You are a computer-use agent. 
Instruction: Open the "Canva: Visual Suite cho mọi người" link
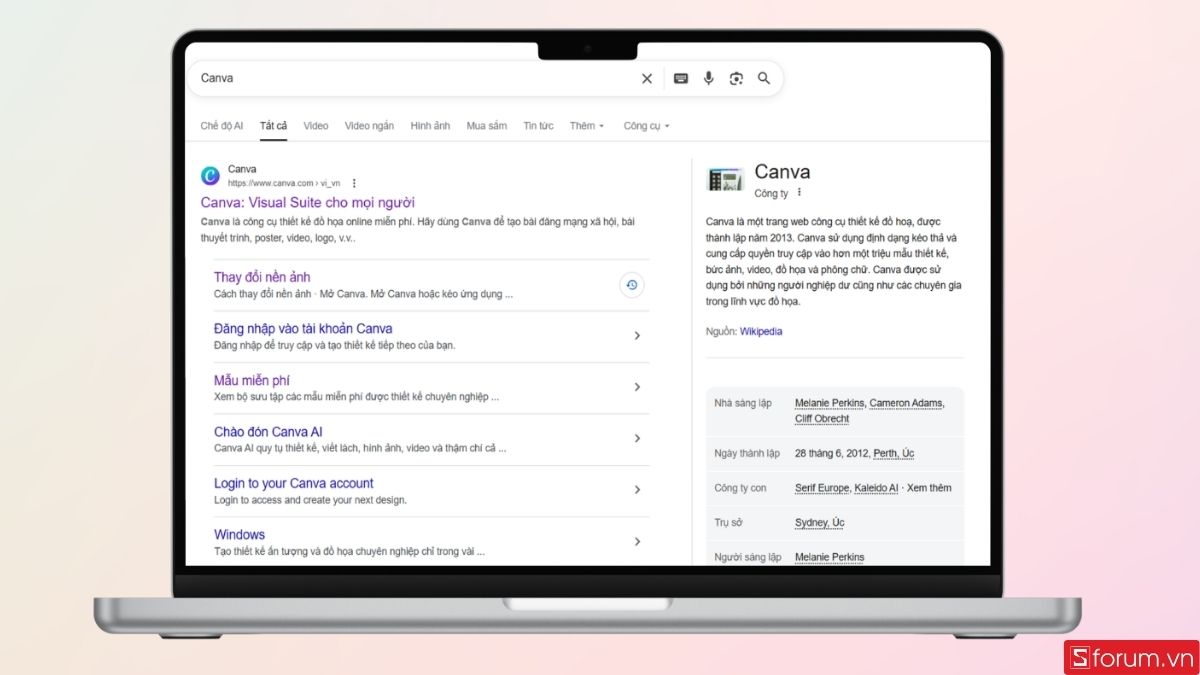tap(310, 202)
